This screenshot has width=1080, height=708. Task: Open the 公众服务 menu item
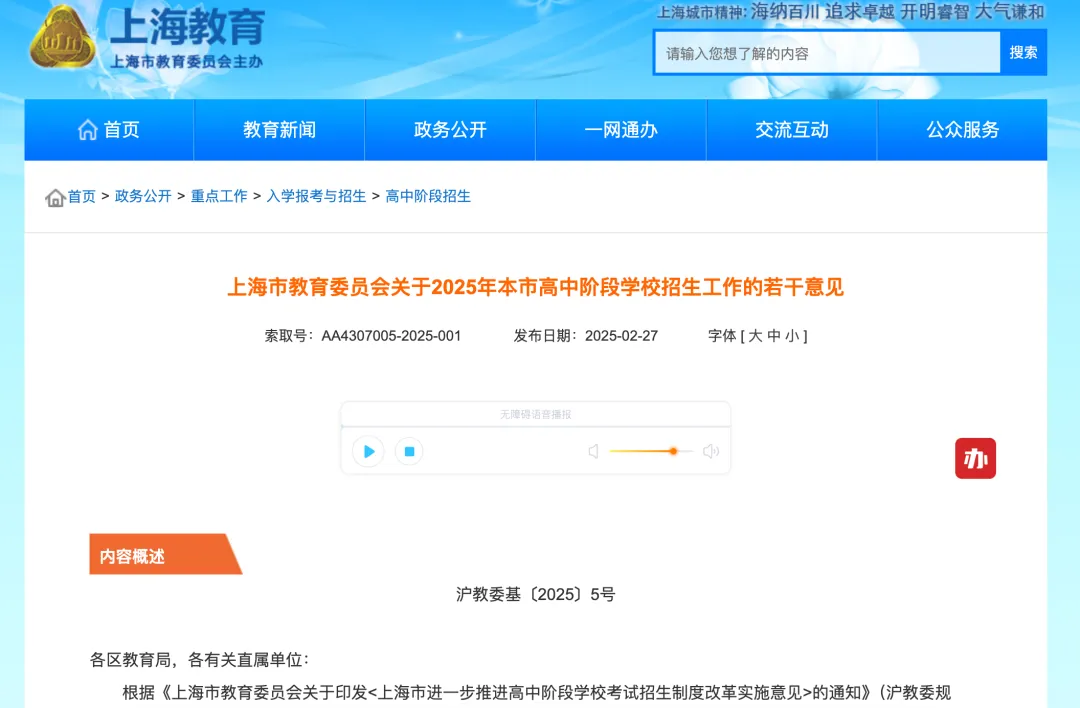click(x=962, y=129)
